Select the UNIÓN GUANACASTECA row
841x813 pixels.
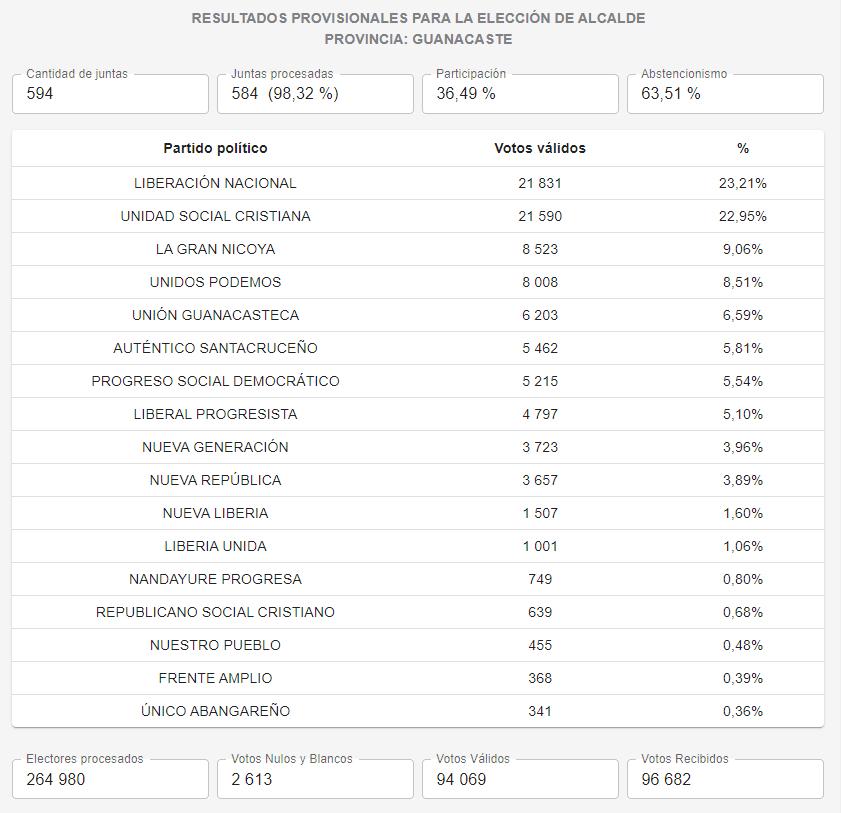coord(418,315)
